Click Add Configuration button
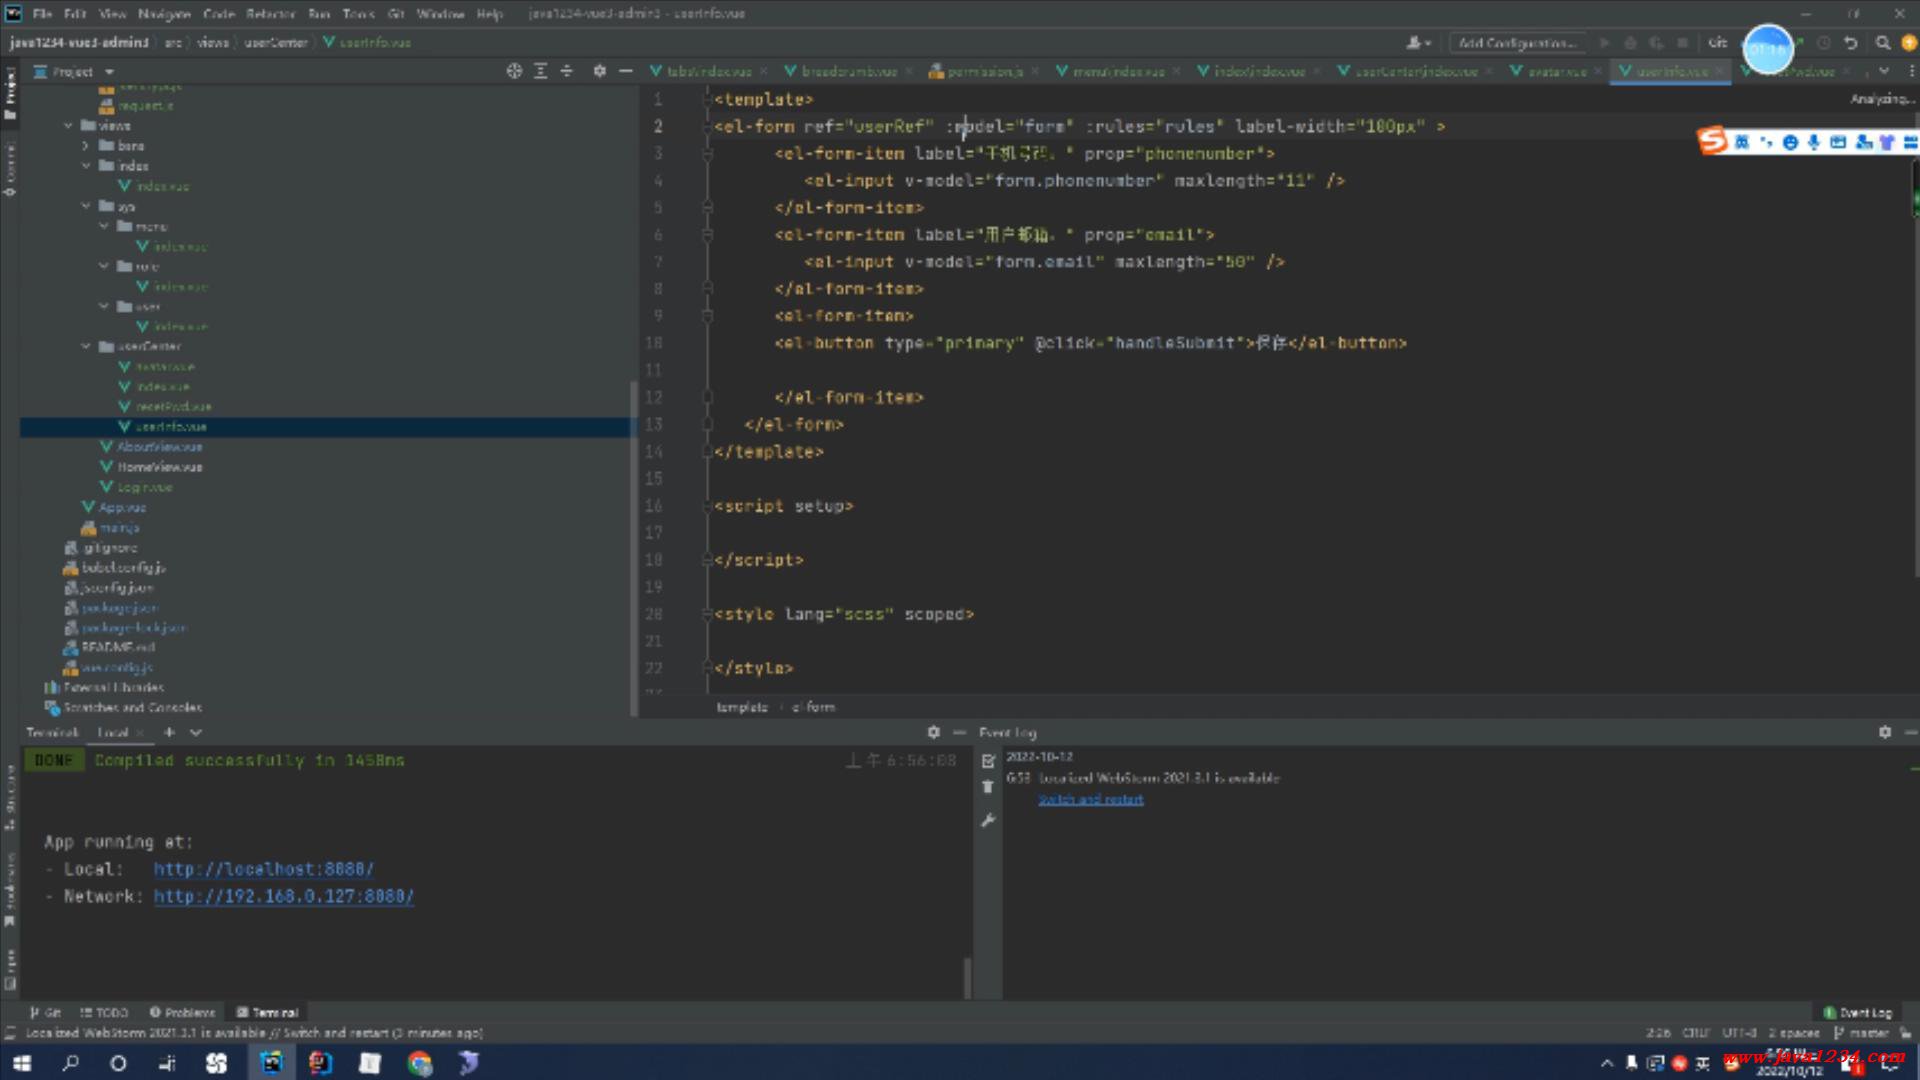This screenshot has width=1920, height=1080. pyautogui.click(x=1517, y=43)
